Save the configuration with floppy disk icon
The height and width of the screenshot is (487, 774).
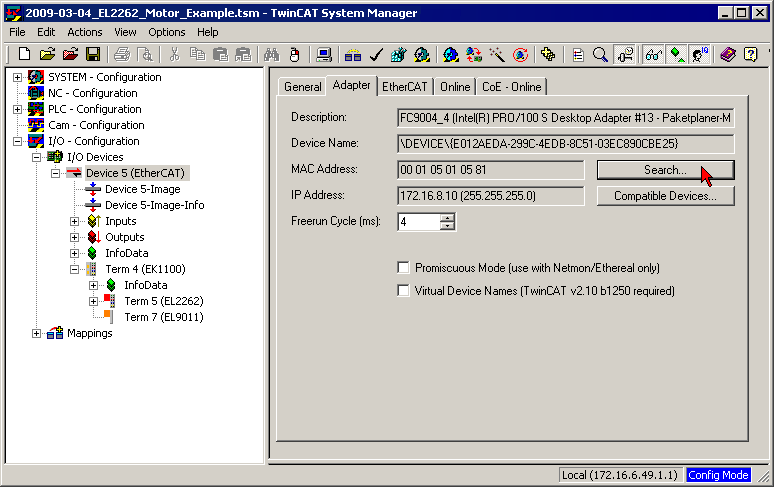[x=93, y=54]
